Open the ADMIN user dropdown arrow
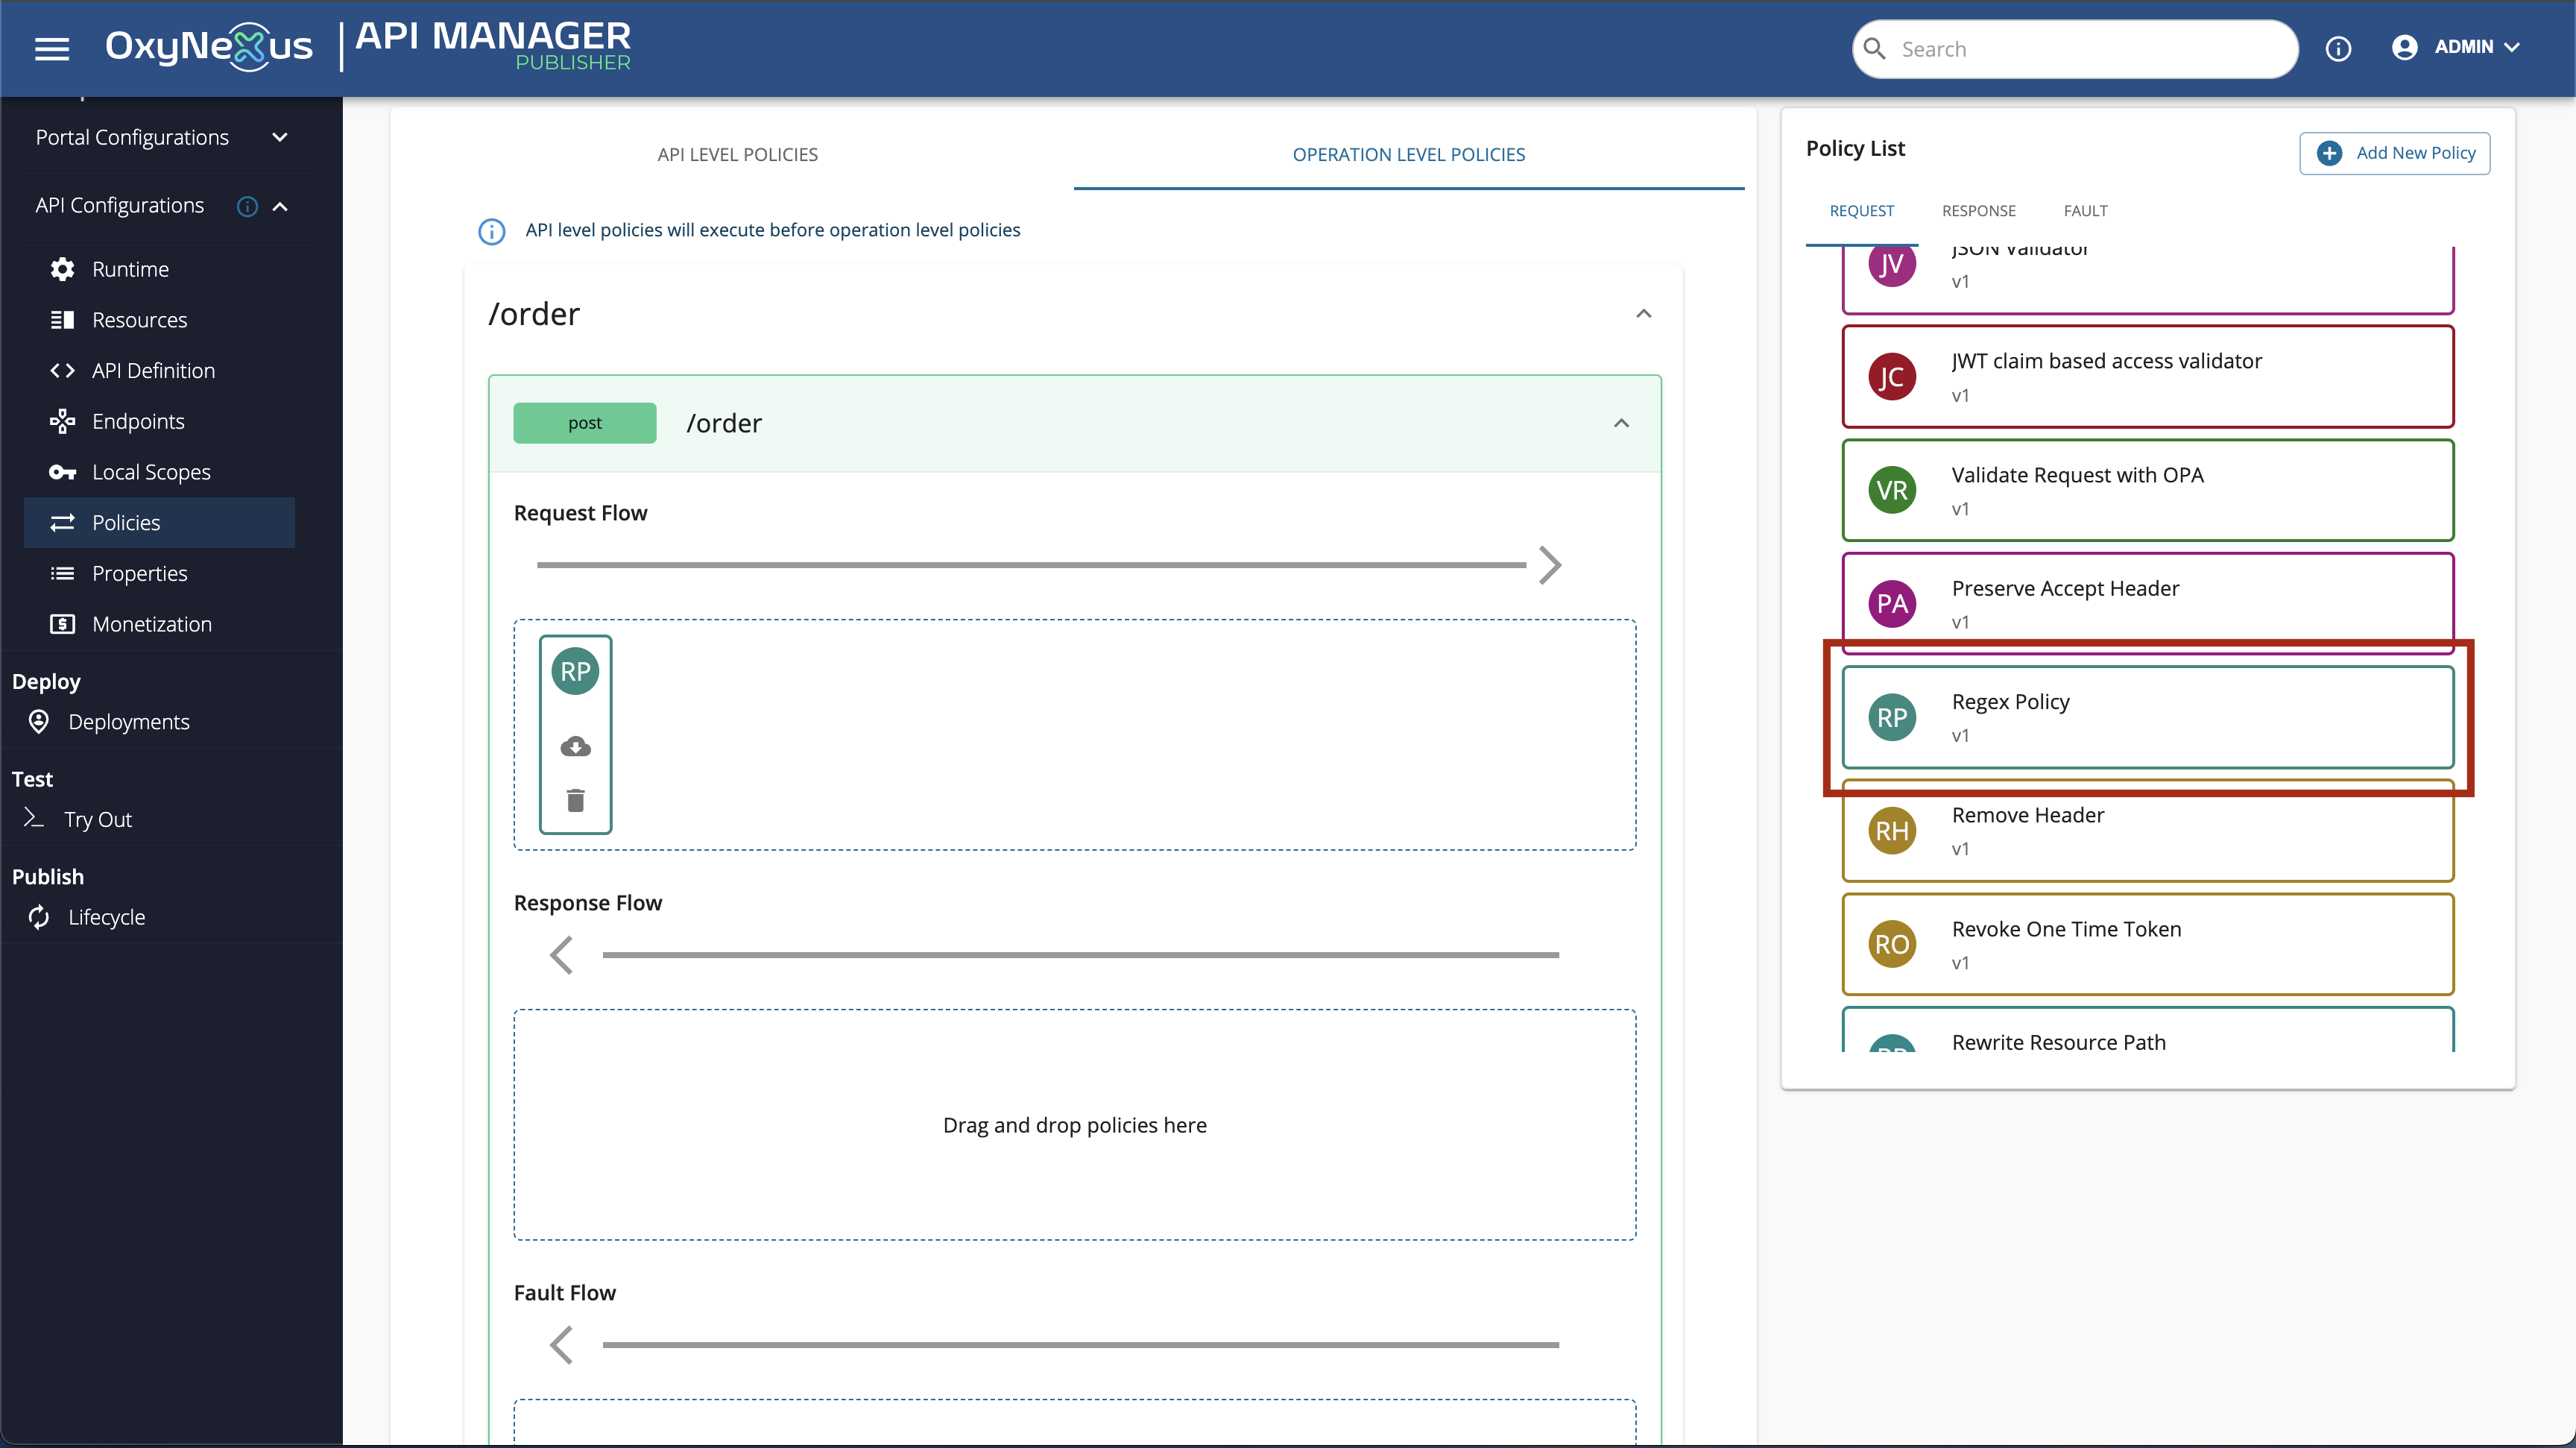The height and width of the screenshot is (1448, 2576). (2511, 47)
